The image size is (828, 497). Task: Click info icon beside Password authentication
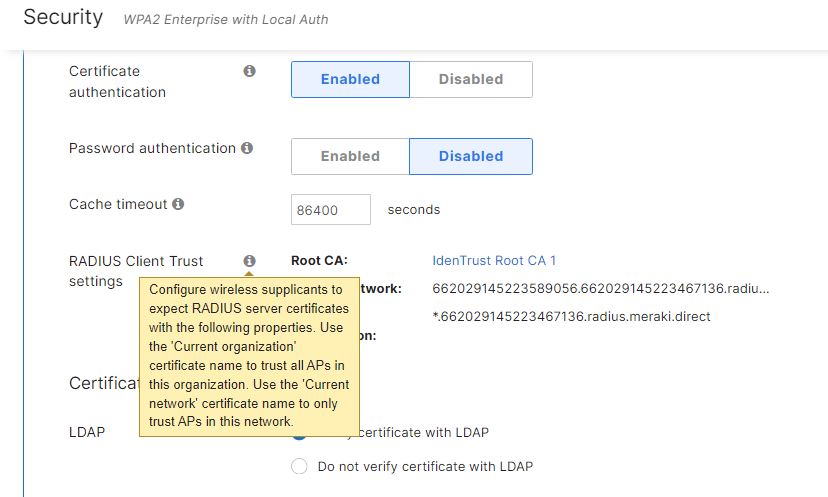point(246,148)
